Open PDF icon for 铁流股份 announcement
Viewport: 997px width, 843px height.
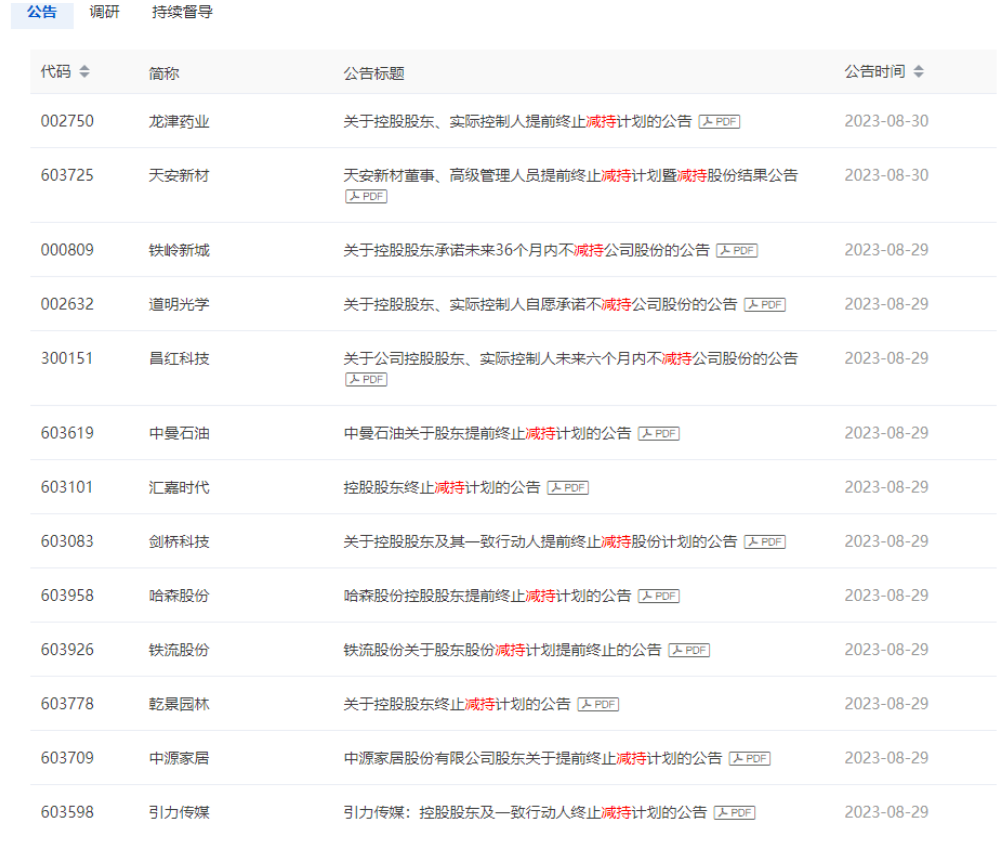[x=689, y=650]
